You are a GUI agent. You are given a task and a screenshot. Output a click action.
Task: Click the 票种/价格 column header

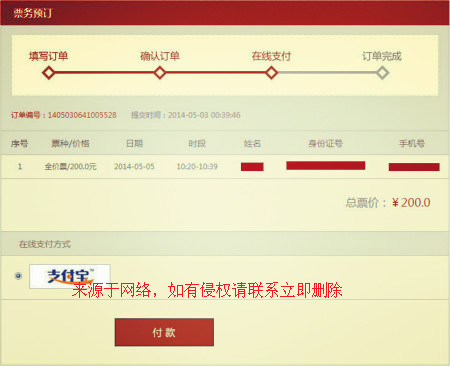70,144
